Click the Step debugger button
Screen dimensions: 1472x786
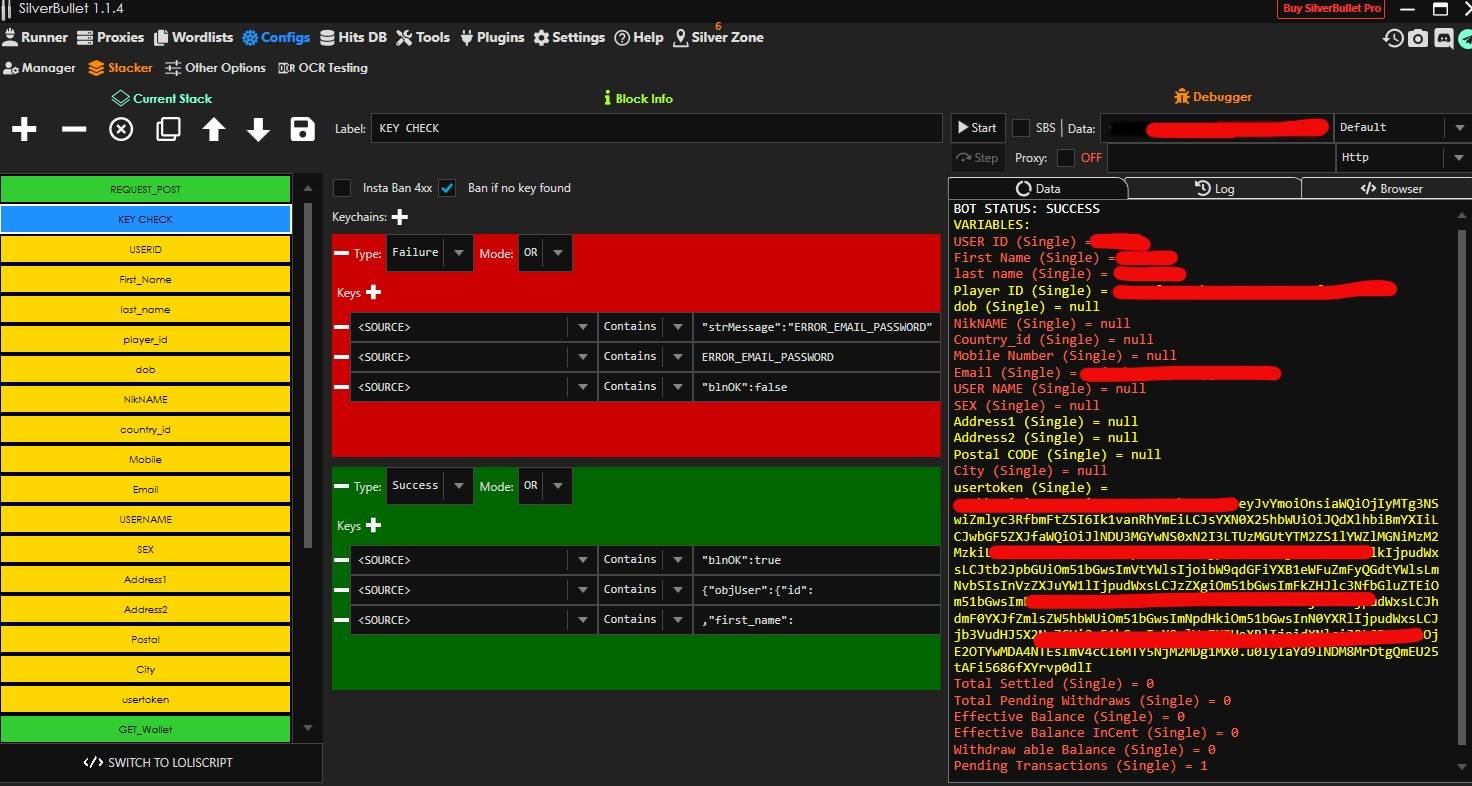(x=977, y=158)
